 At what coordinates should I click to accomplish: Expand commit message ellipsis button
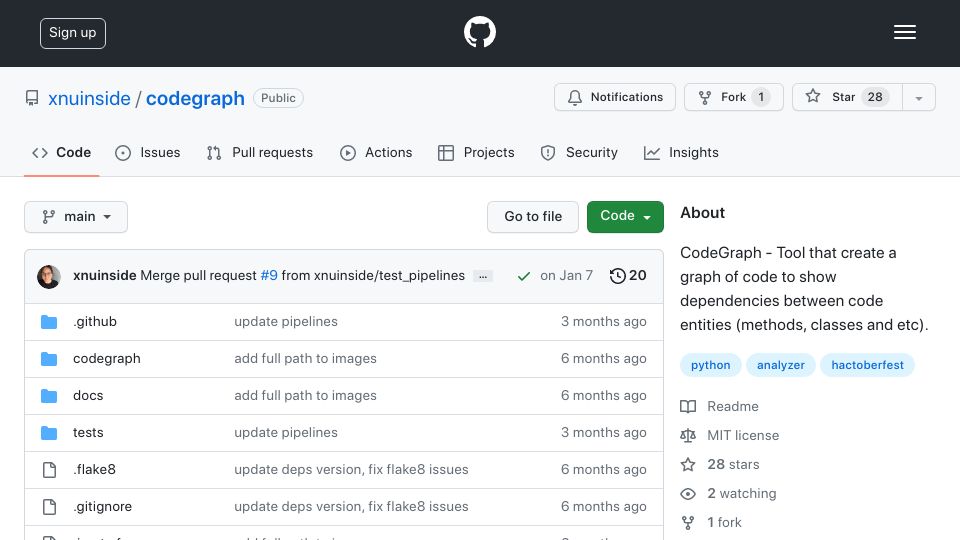coord(483,277)
